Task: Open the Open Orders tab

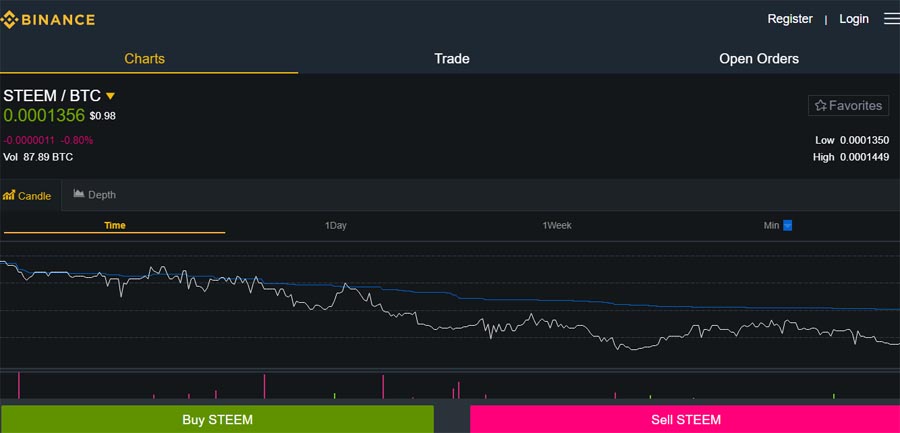Action: 759,59
